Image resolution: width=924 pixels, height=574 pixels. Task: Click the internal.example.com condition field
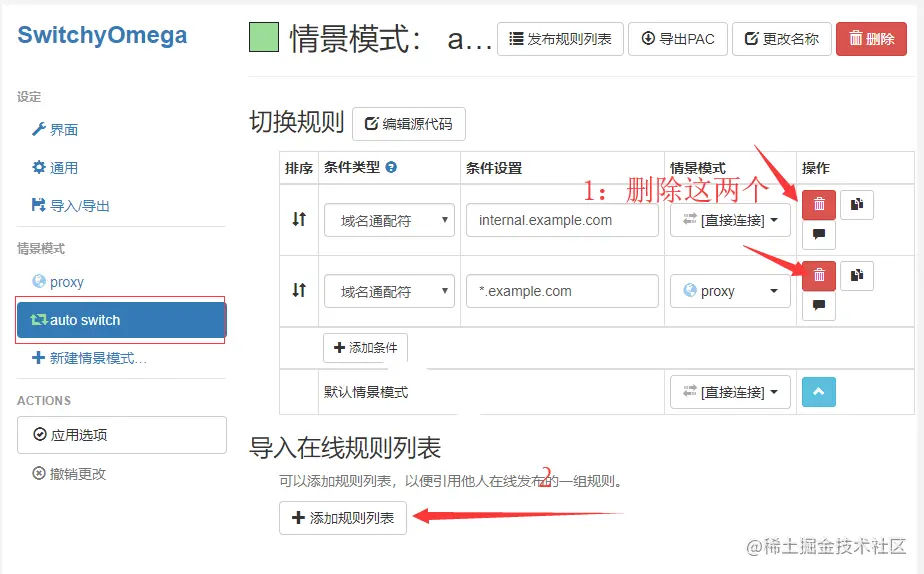(x=562, y=220)
